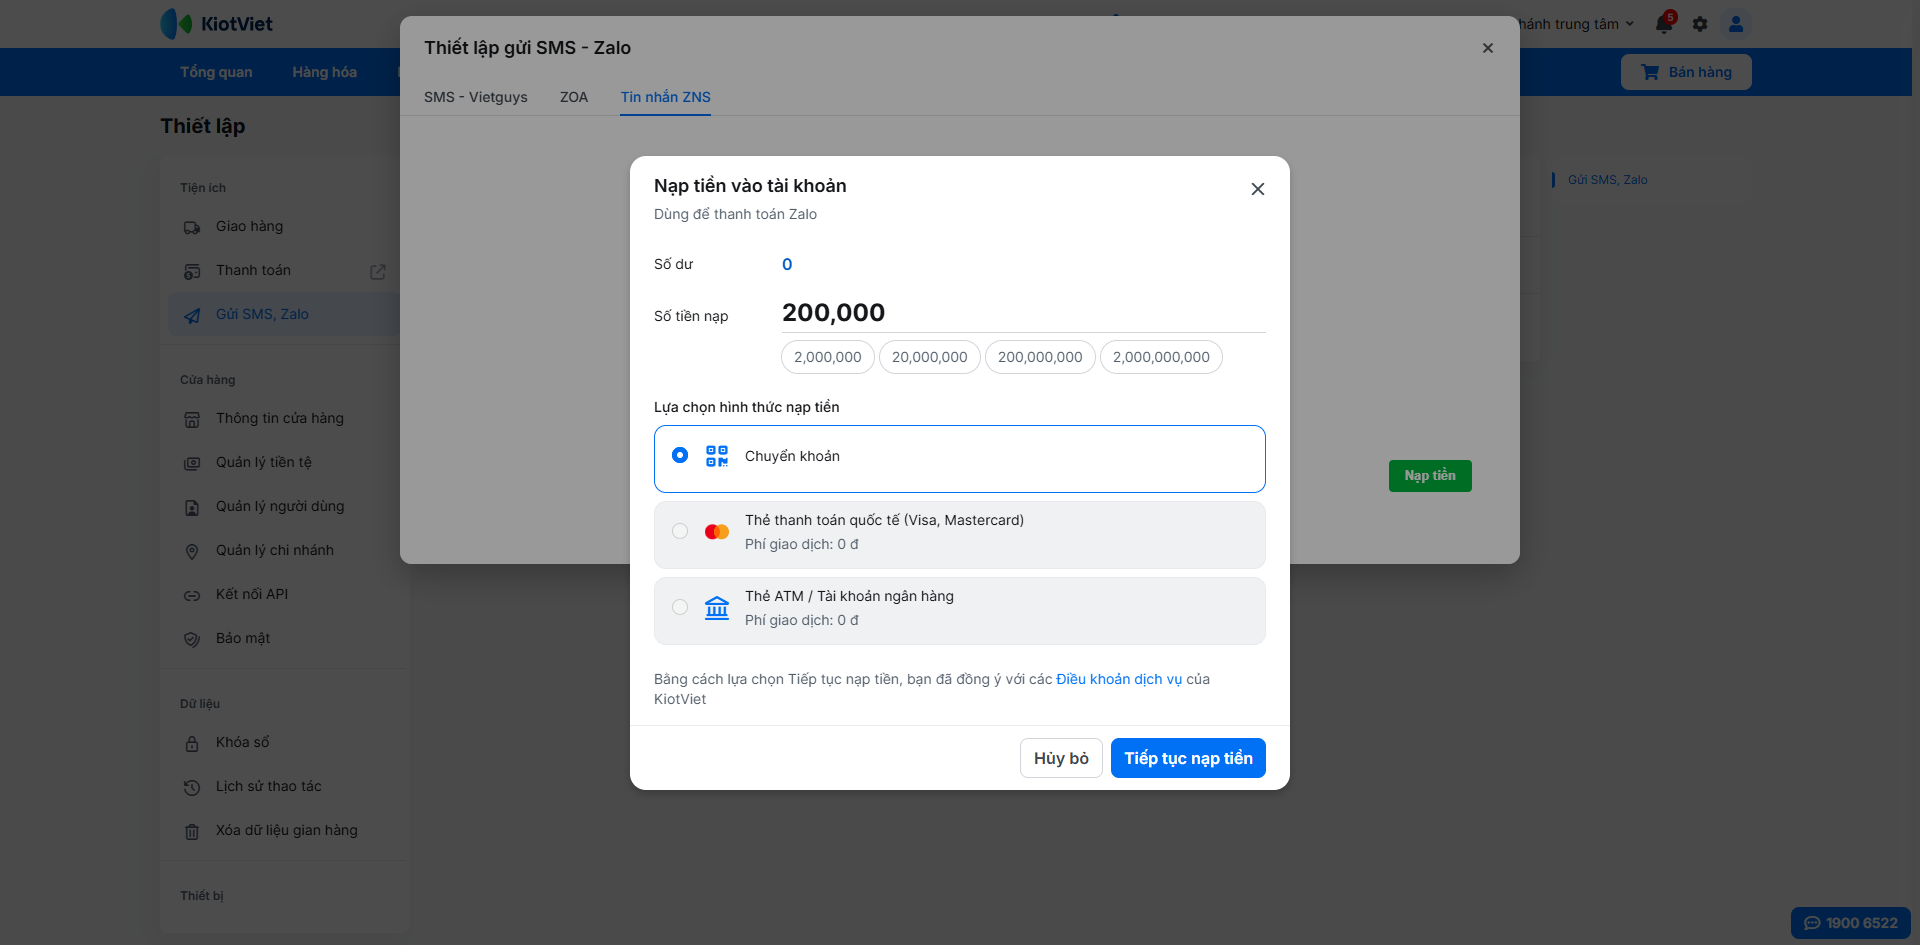Click the Gửi SMS, Zalo paper plane icon

click(192, 316)
